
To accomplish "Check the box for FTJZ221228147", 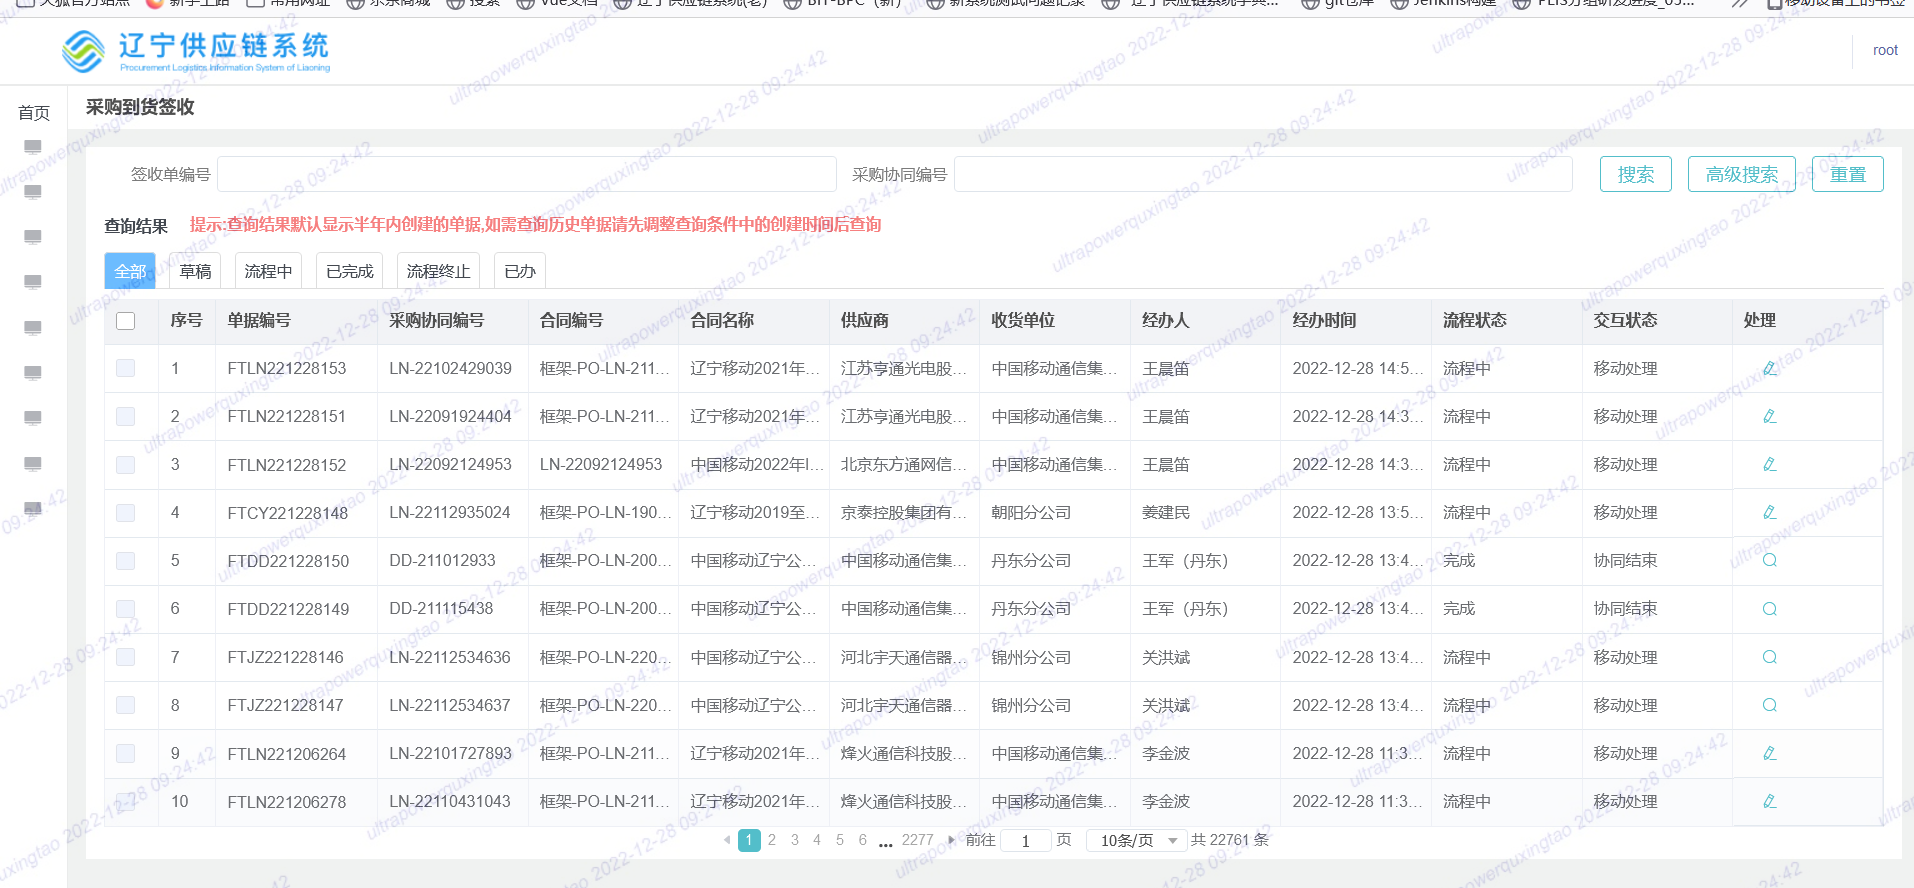I will coord(125,705).
